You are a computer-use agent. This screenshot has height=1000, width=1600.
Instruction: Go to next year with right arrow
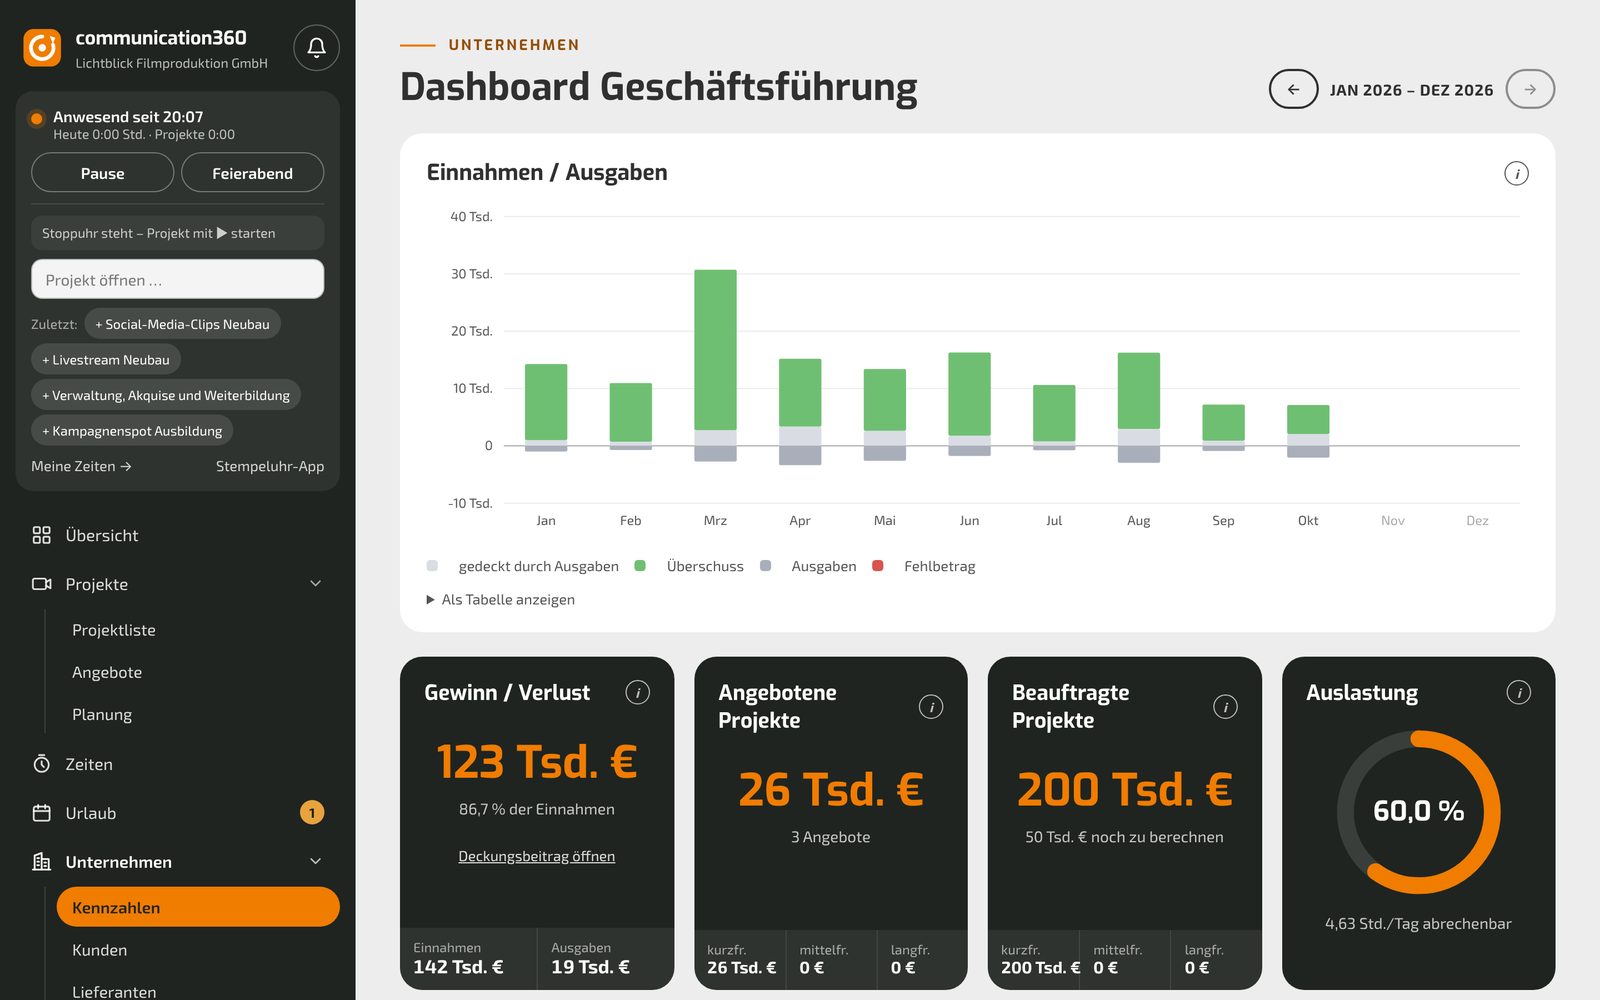coord(1530,89)
